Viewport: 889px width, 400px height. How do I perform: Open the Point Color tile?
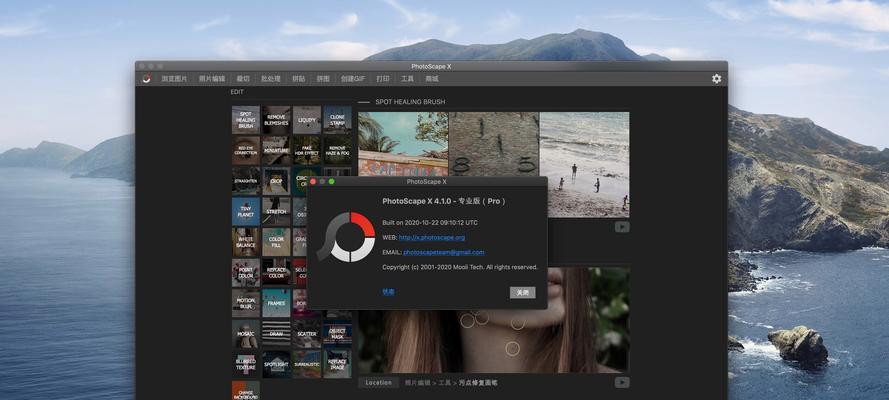click(x=245, y=273)
